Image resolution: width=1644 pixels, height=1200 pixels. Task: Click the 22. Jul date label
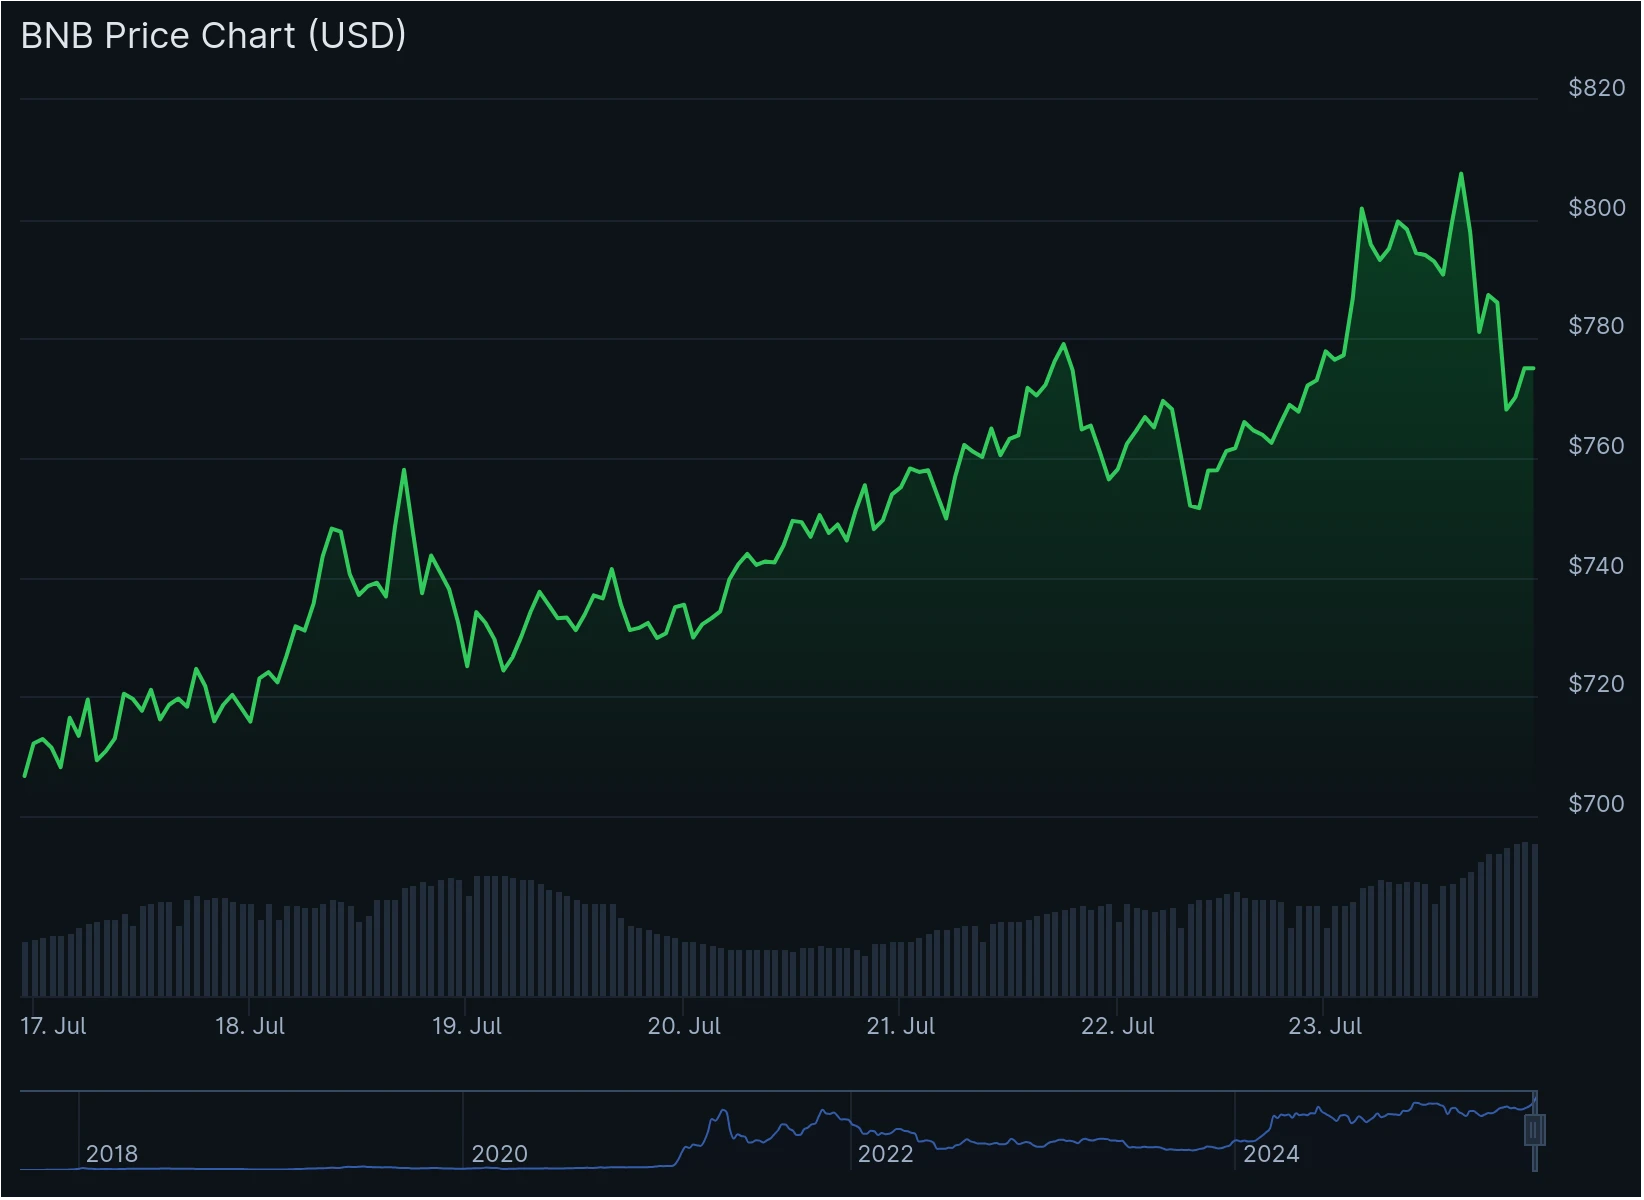coord(1118,1026)
